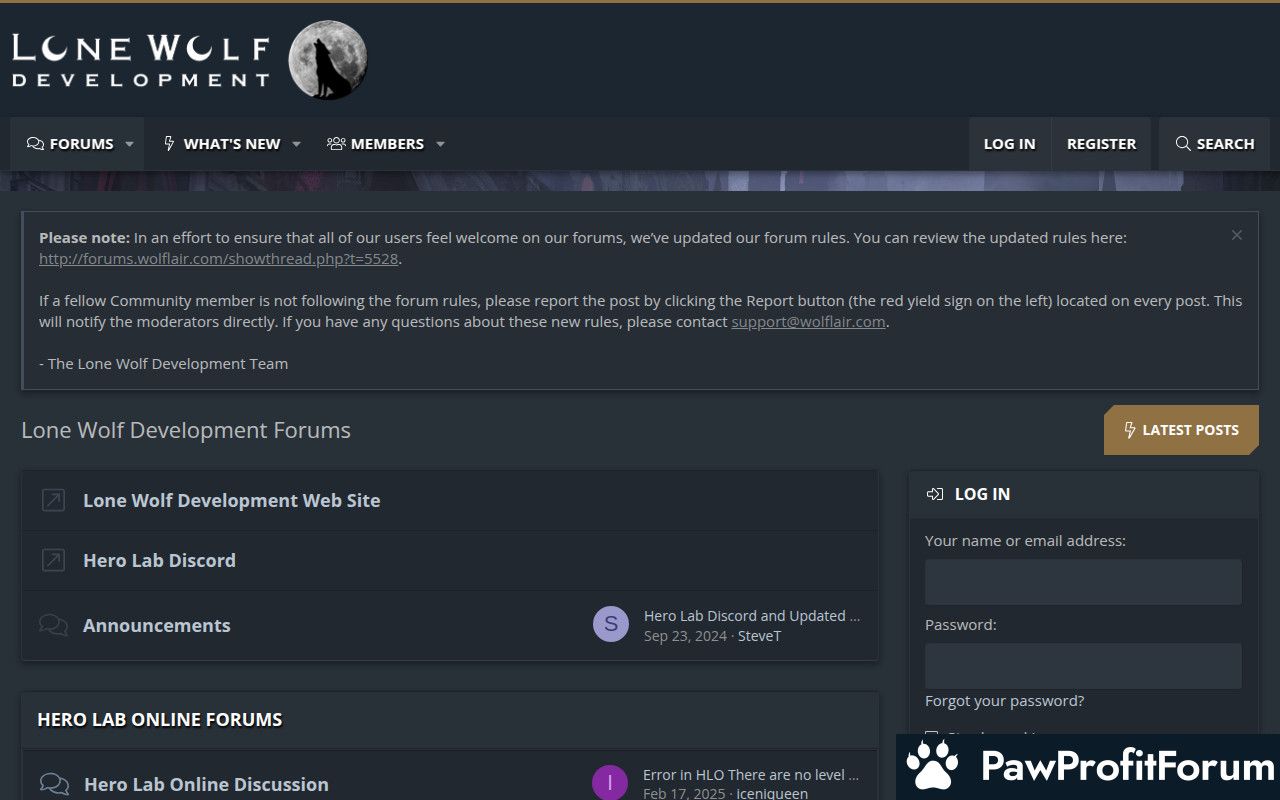Click the Register link
This screenshot has height=800, width=1280.
[1101, 144]
